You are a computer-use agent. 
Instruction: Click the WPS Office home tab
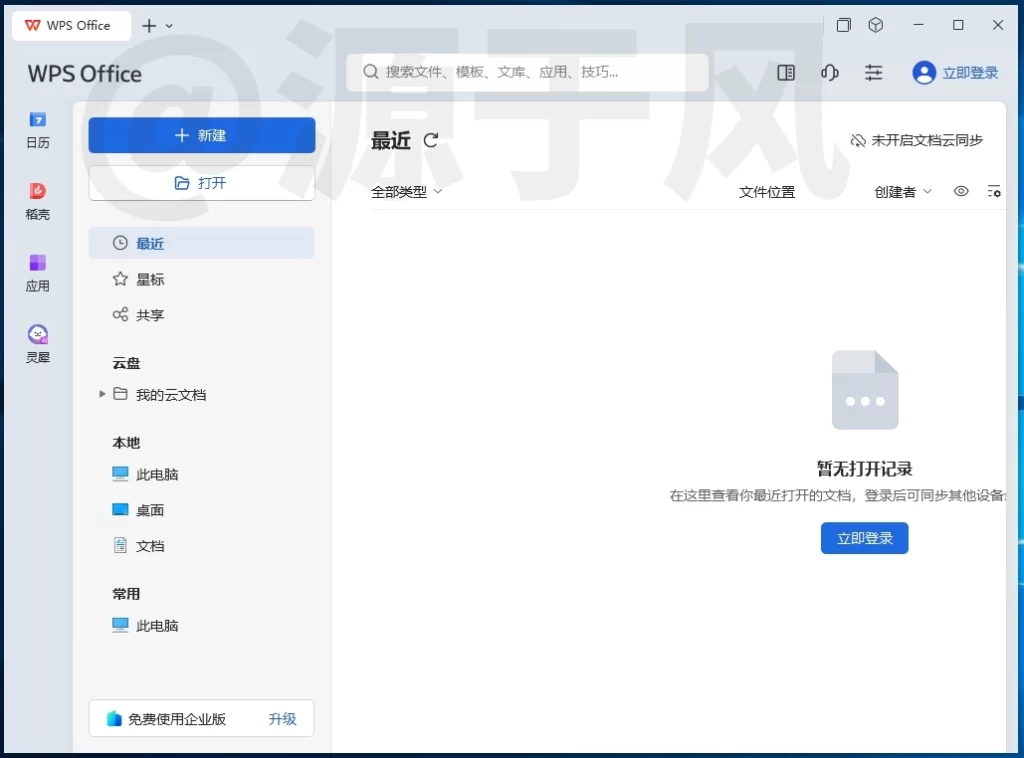[71, 25]
